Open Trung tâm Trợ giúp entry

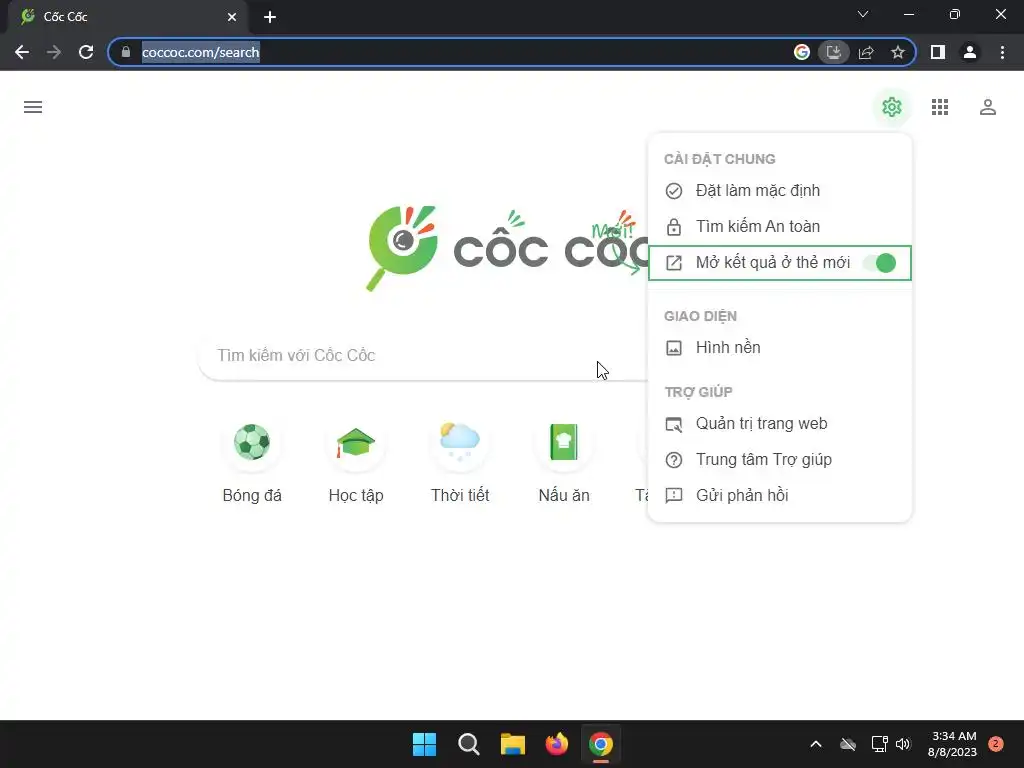780,460
